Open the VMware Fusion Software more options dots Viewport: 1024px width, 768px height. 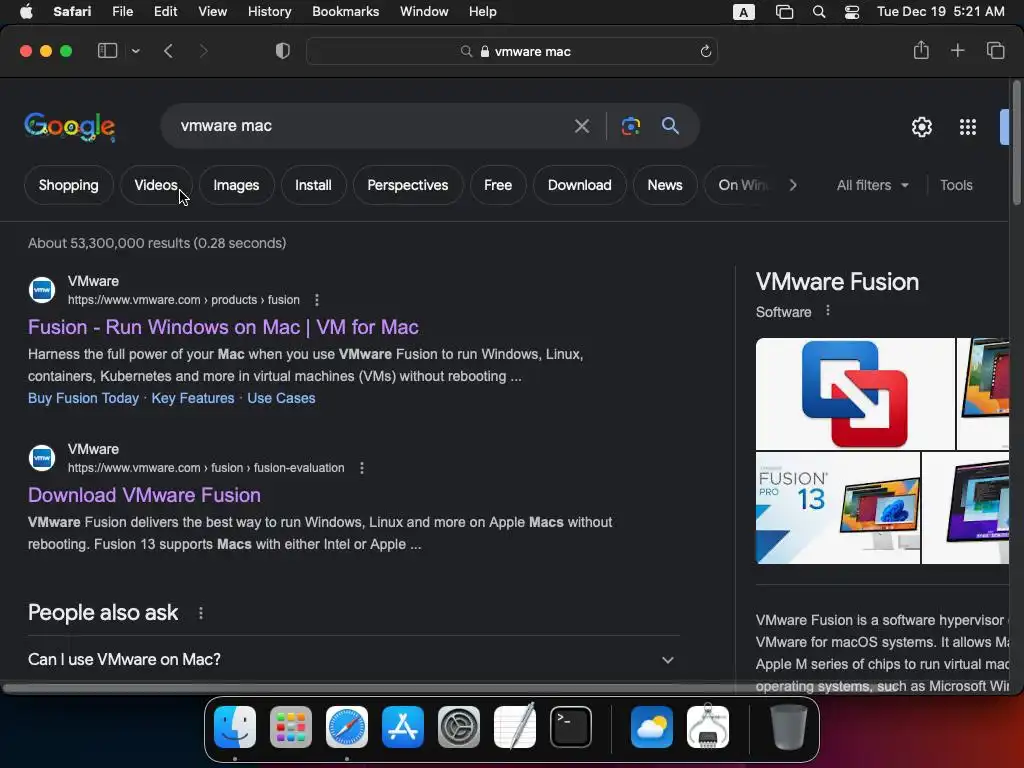click(x=827, y=311)
